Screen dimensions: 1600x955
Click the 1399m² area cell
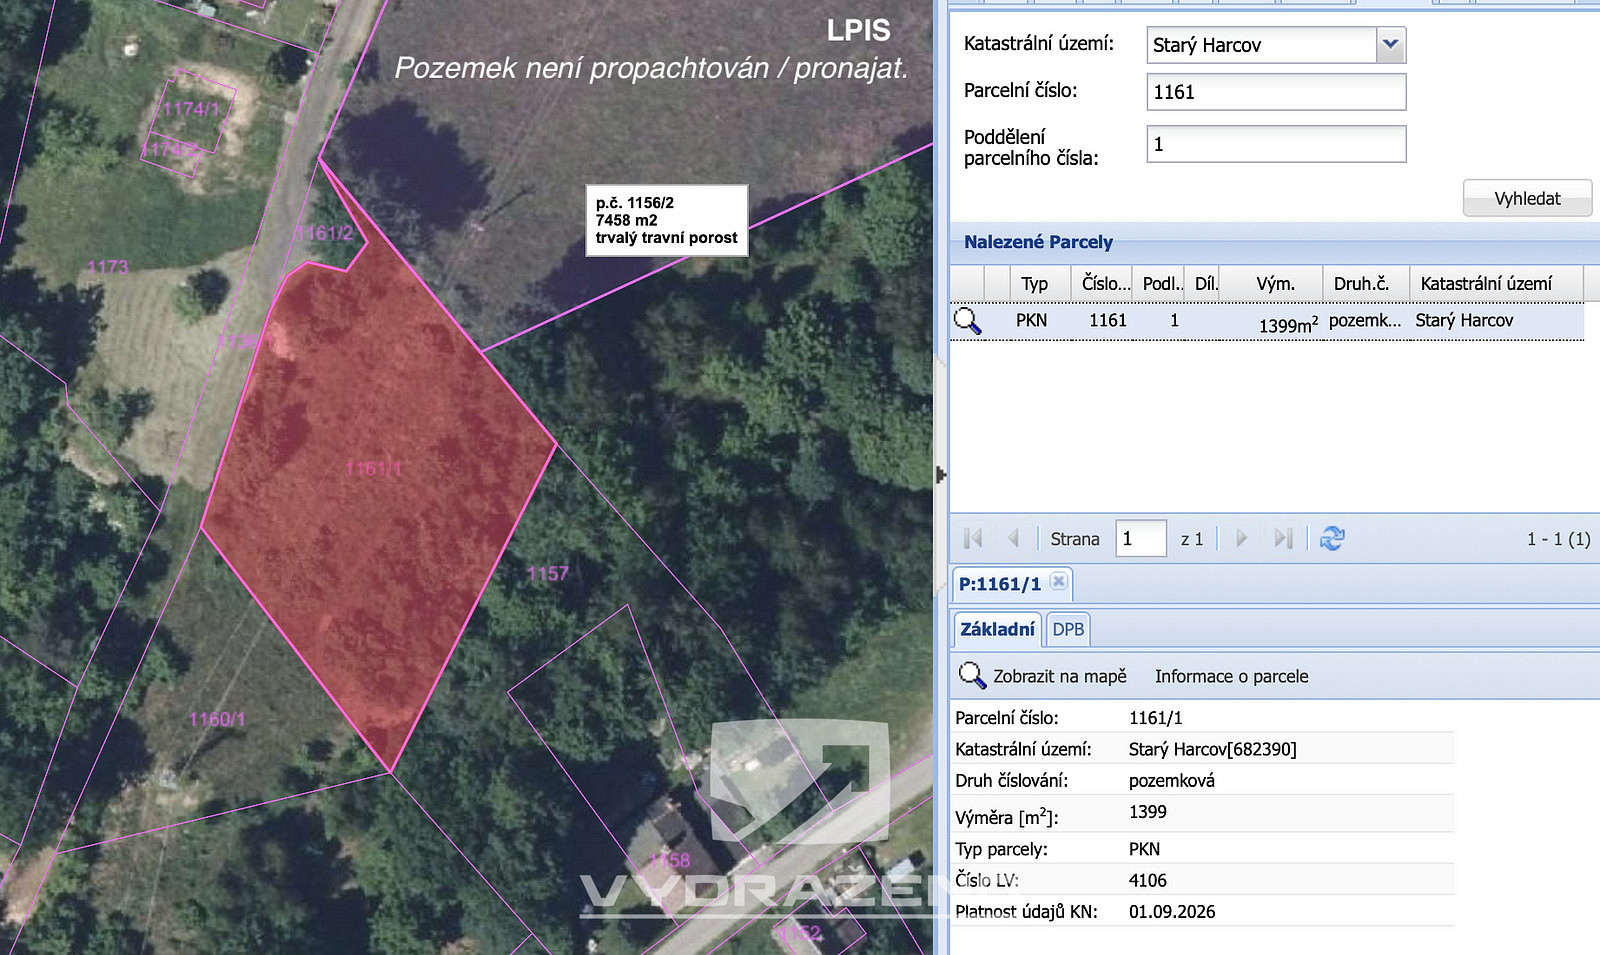coord(1288,325)
